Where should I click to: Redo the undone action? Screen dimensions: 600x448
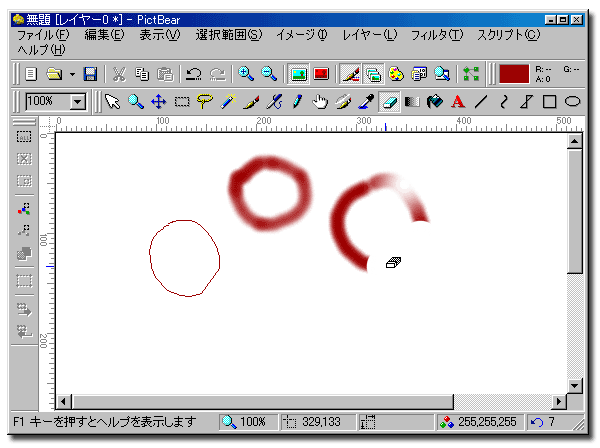(217, 74)
